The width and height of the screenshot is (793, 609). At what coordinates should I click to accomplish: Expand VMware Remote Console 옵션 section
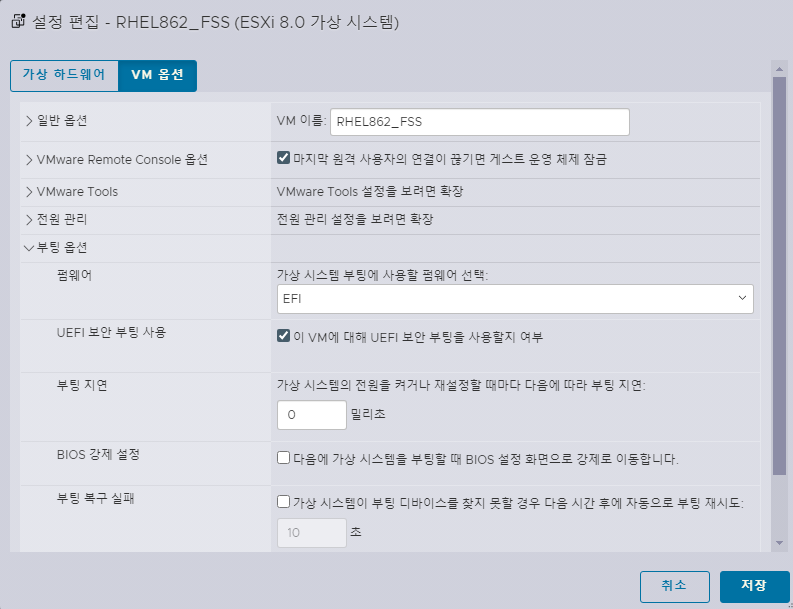tap(29, 160)
